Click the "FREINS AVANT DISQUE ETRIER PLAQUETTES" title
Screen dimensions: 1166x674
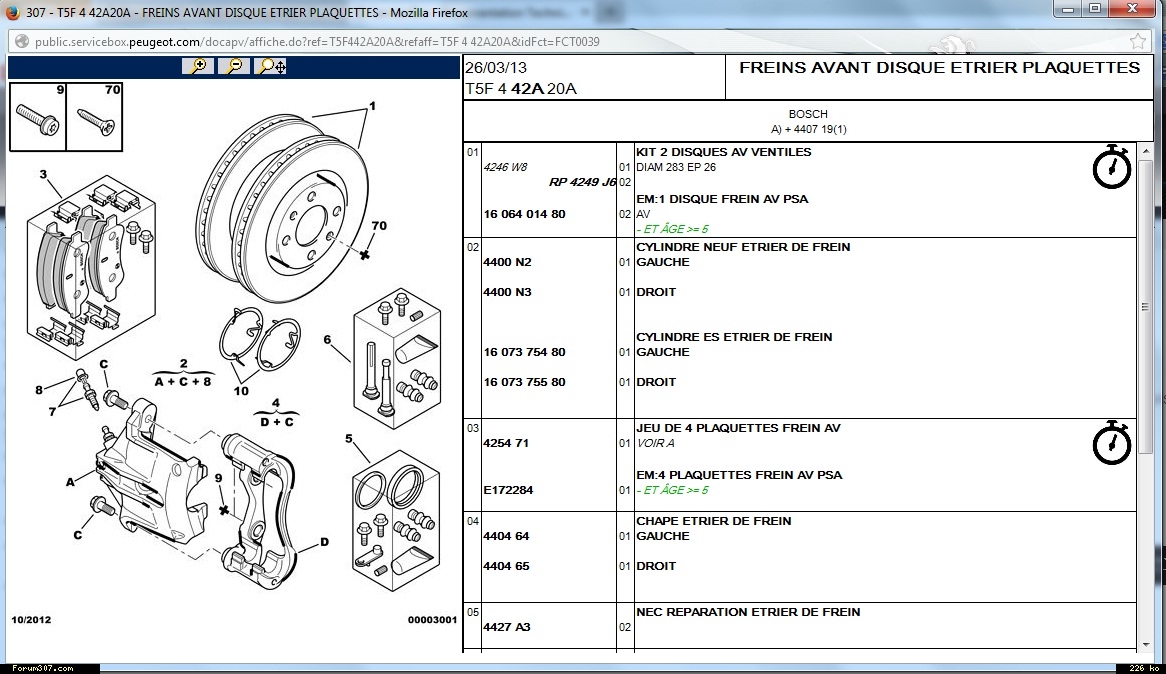[x=939, y=67]
